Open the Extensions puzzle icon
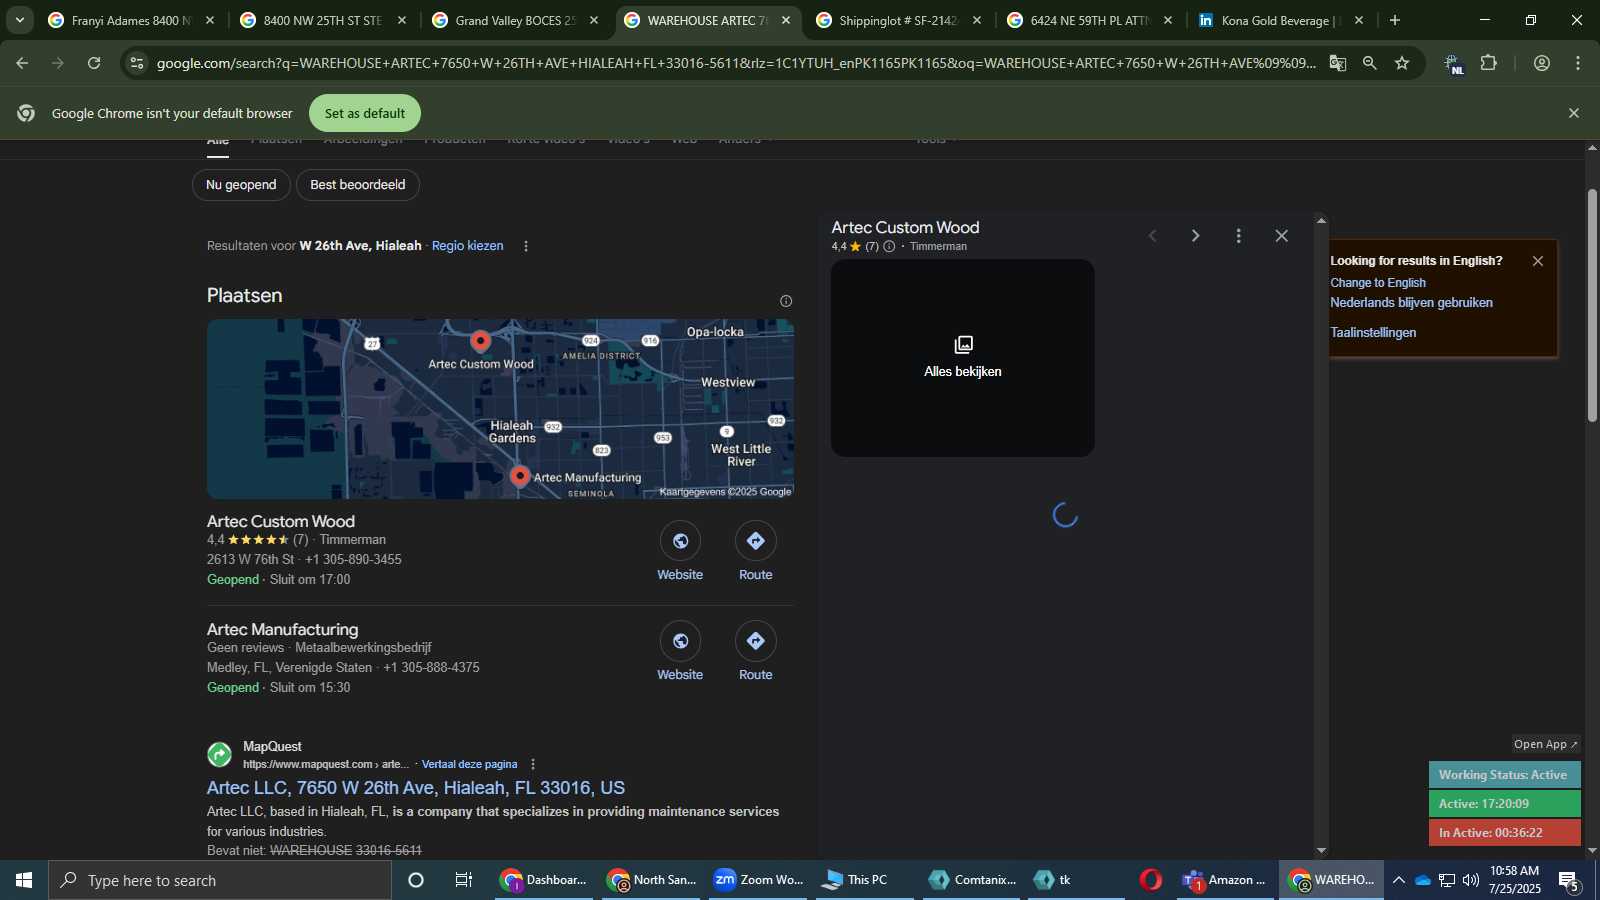This screenshot has width=1600, height=900. (x=1489, y=63)
